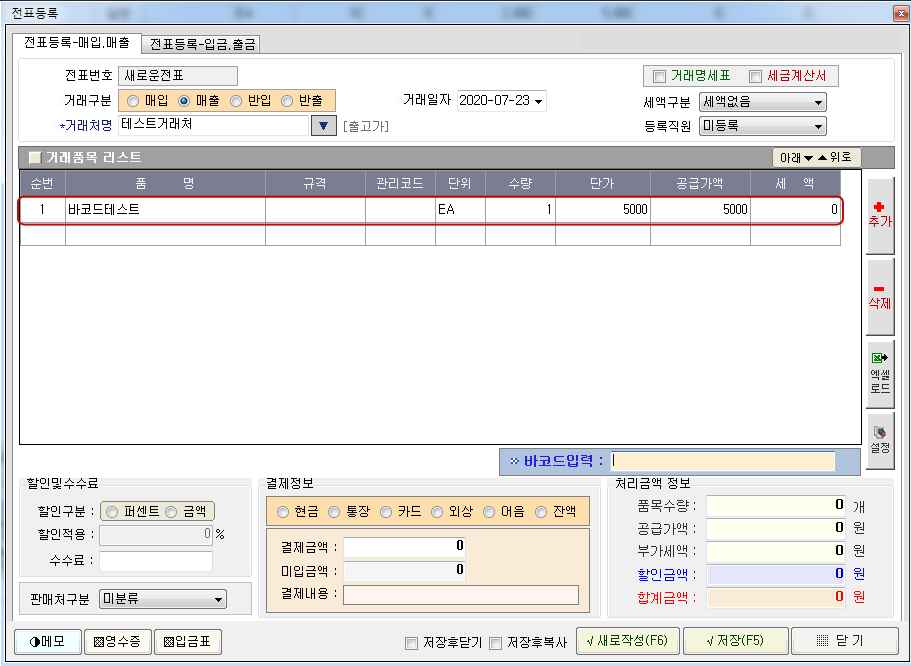Choose 퍼센트 discount type
The width and height of the screenshot is (911, 666).
click(x=112, y=512)
